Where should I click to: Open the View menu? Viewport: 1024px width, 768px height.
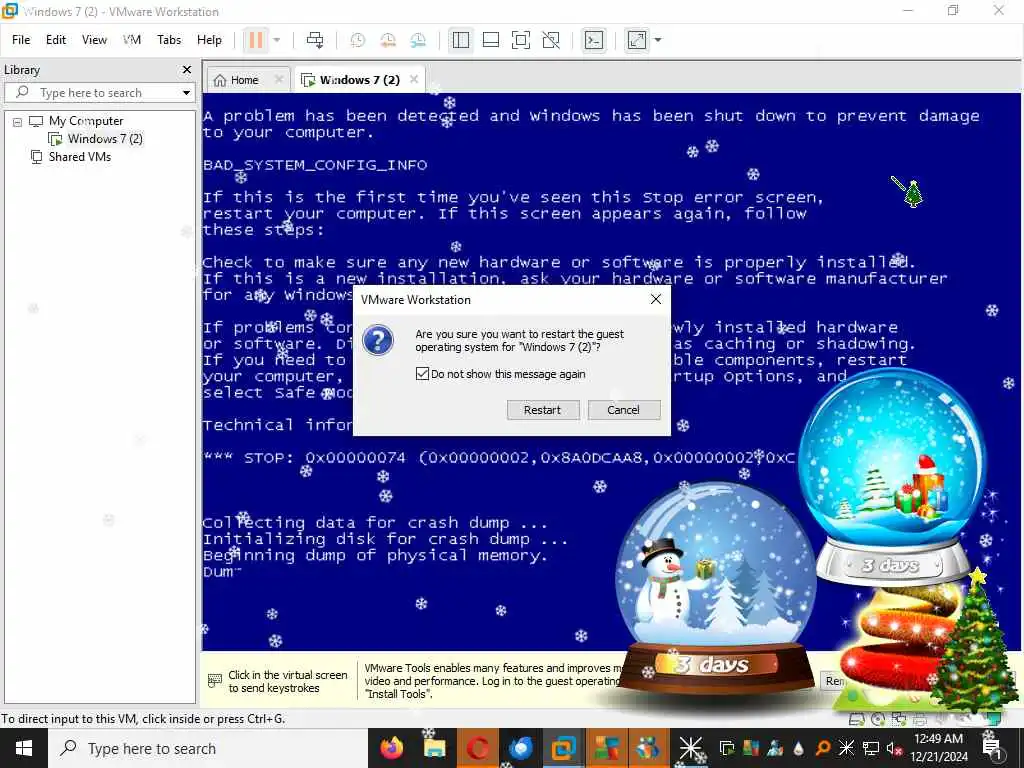coord(94,40)
